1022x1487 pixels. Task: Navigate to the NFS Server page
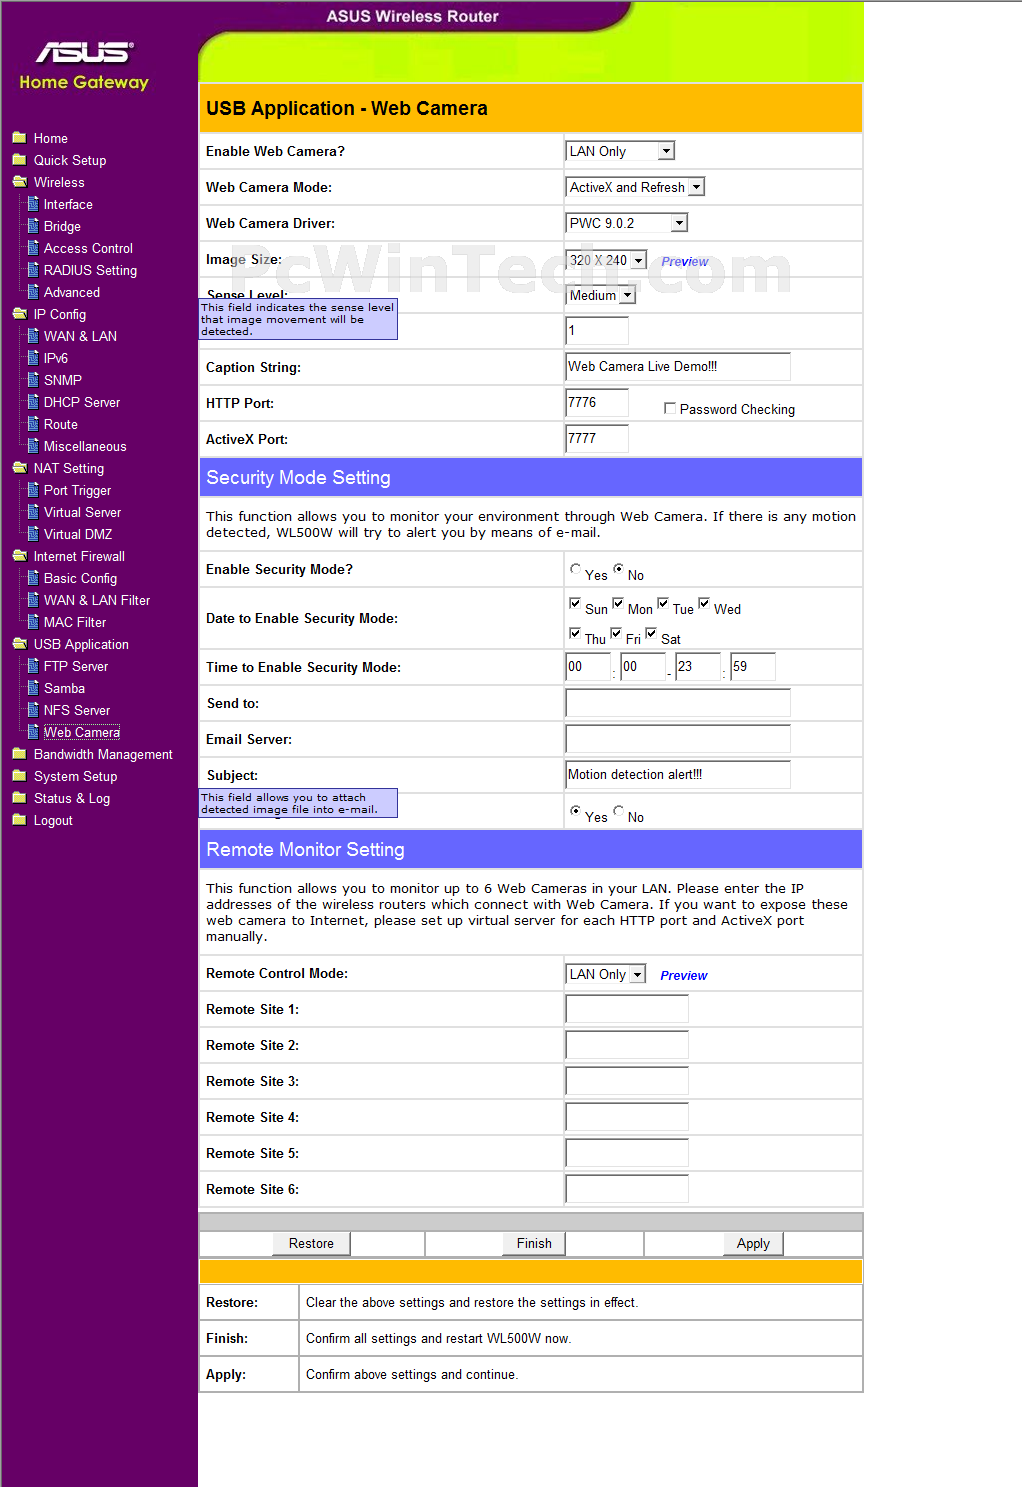77,710
